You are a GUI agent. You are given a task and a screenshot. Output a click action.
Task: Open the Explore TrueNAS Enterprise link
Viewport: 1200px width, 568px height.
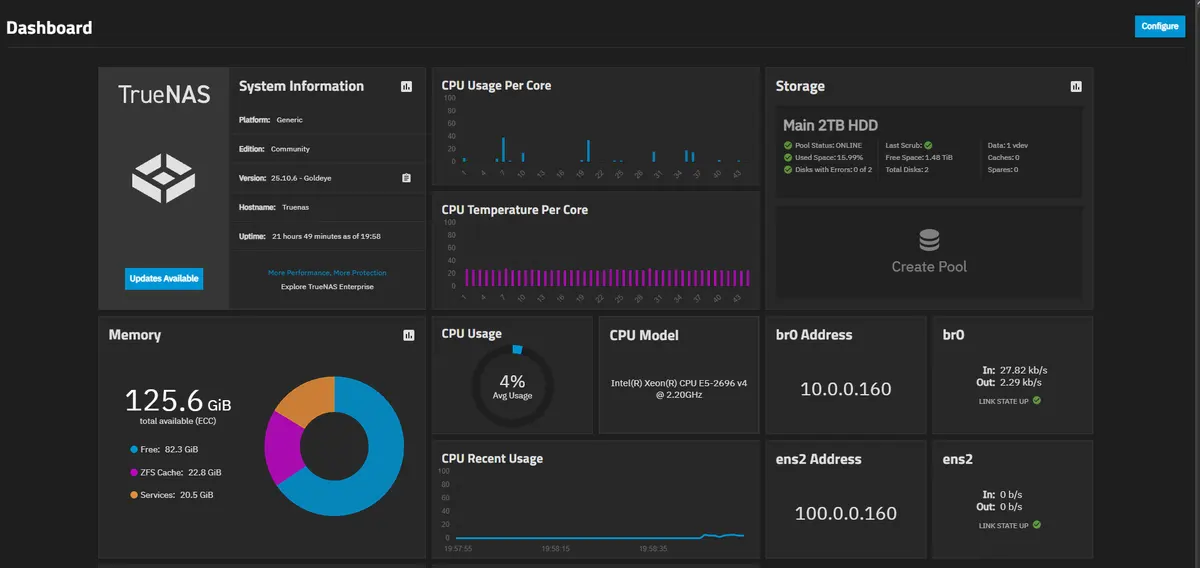pos(327,287)
